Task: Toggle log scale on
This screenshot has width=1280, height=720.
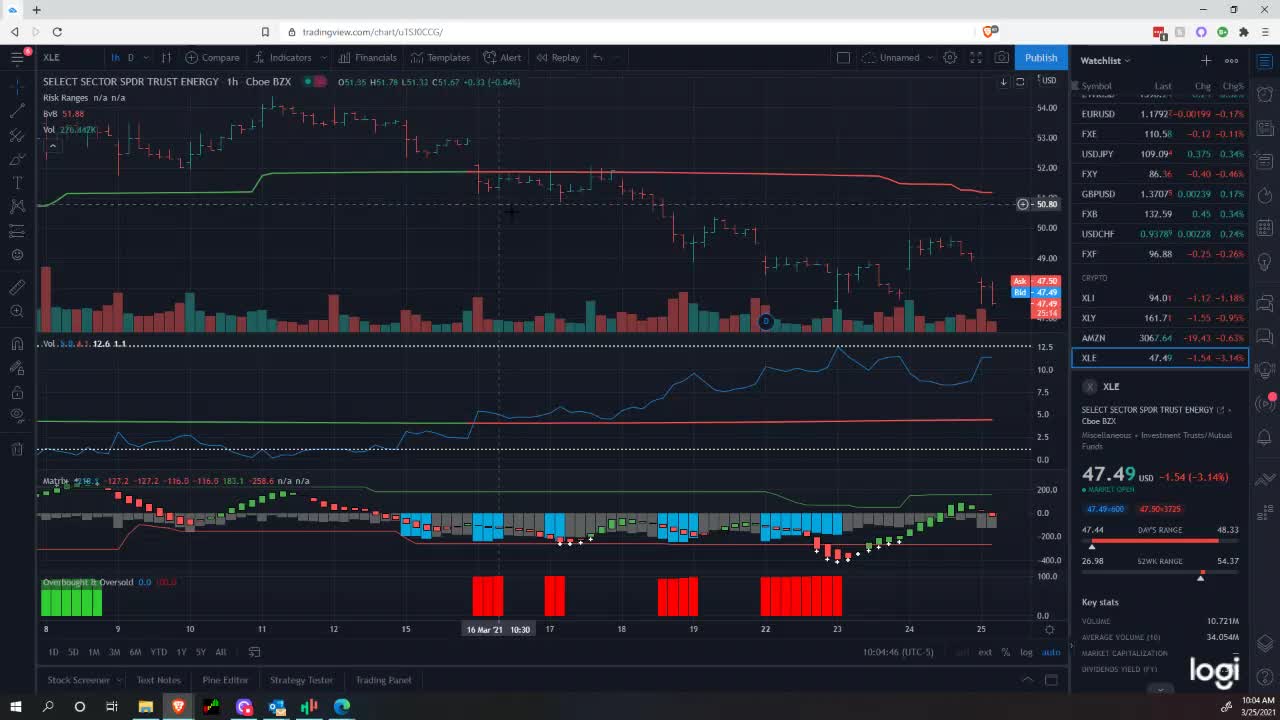Action: (x=1026, y=652)
